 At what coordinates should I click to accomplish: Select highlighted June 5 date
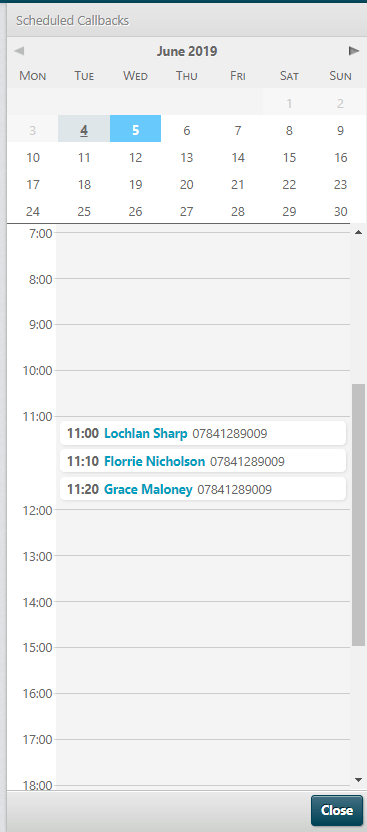pos(135,130)
